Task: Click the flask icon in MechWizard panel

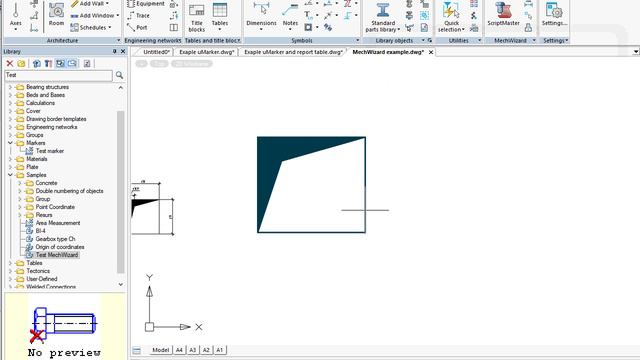Action: tap(528, 27)
